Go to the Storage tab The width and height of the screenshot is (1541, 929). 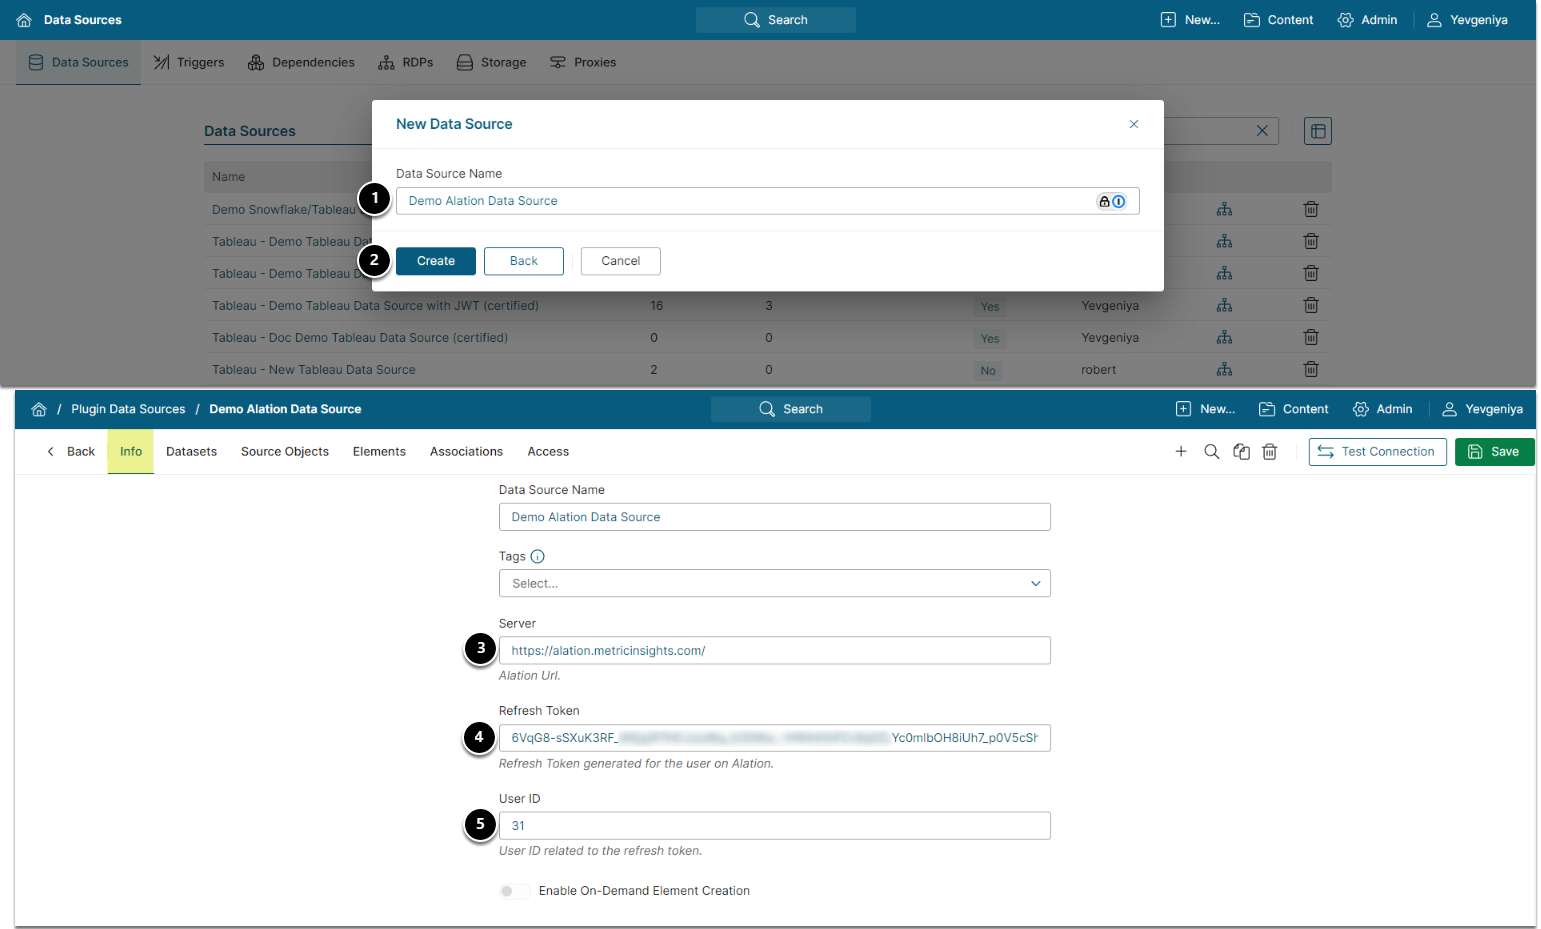tap(491, 62)
